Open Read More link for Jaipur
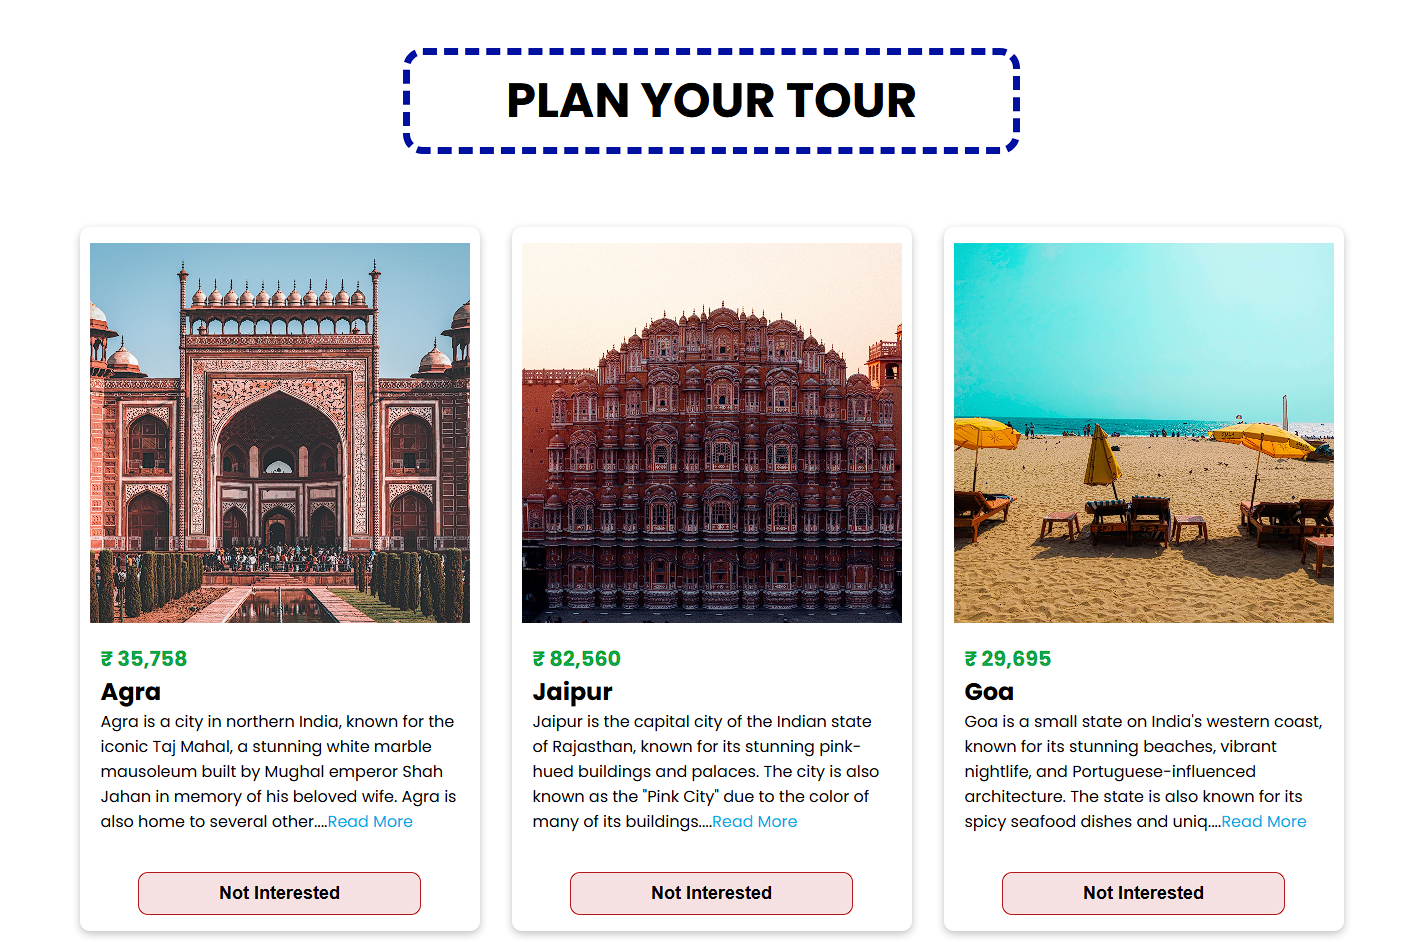The height and width of the screenshot is (942, 1422). click(755, 821)
